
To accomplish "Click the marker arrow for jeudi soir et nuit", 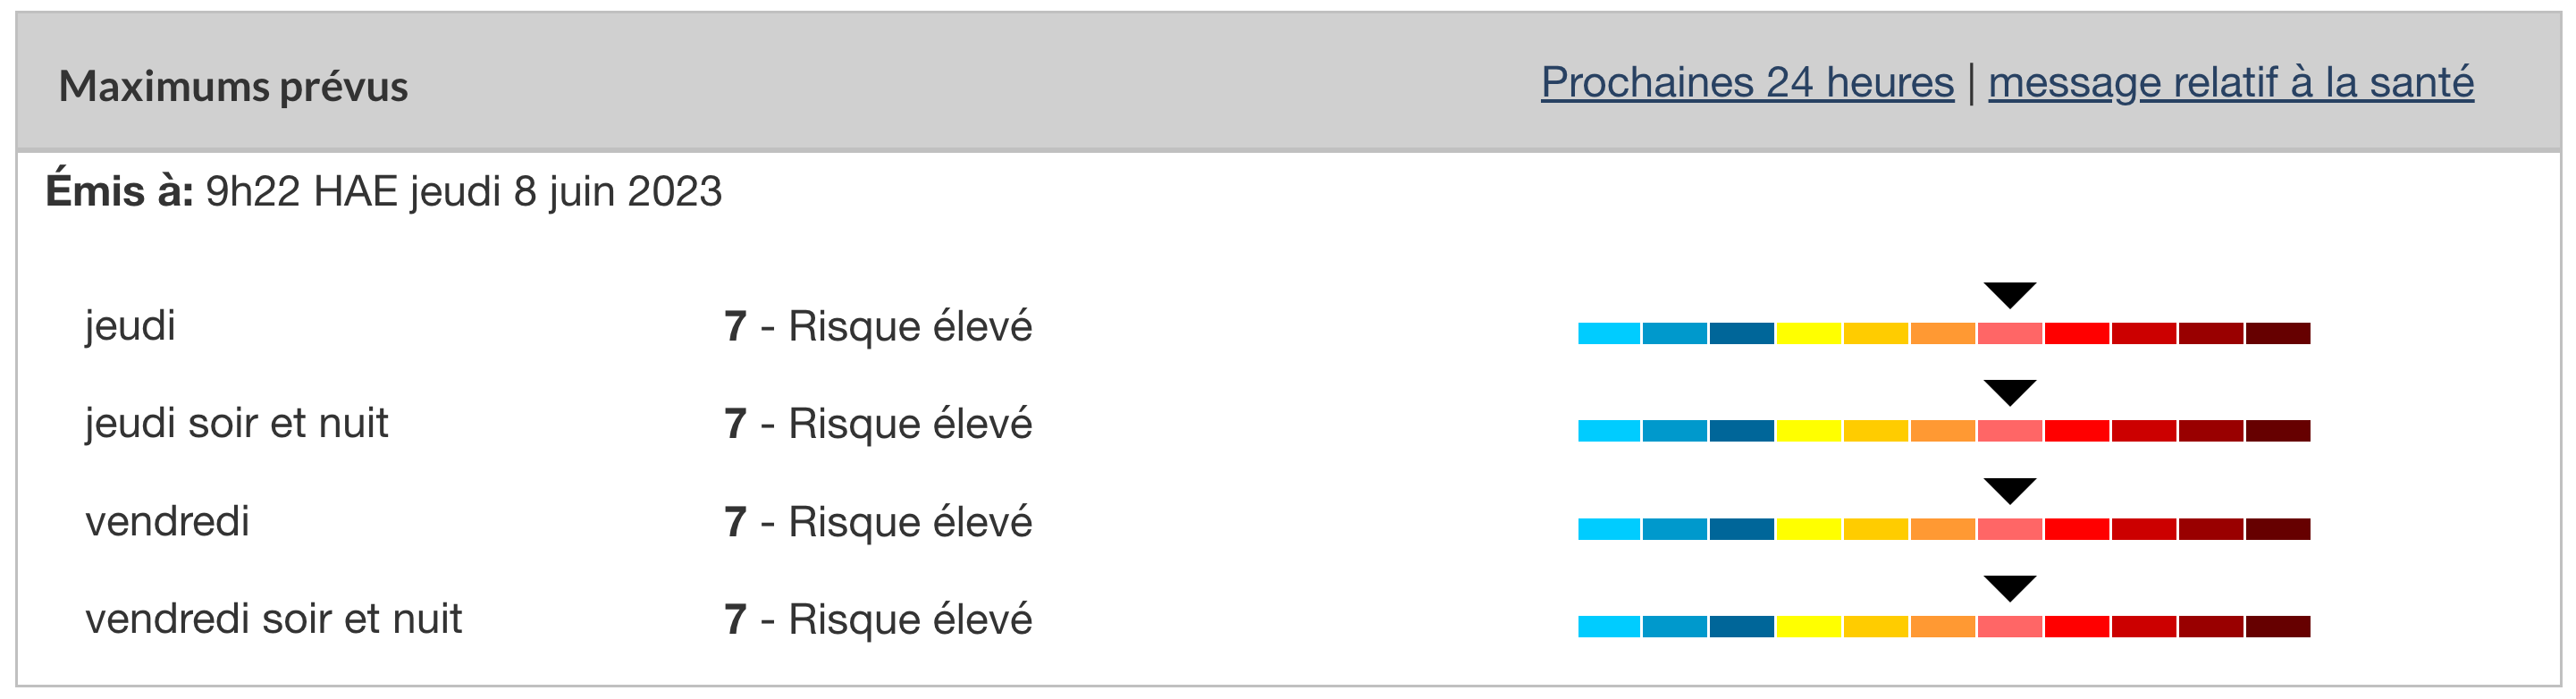I will click(x=2010, y=393).
